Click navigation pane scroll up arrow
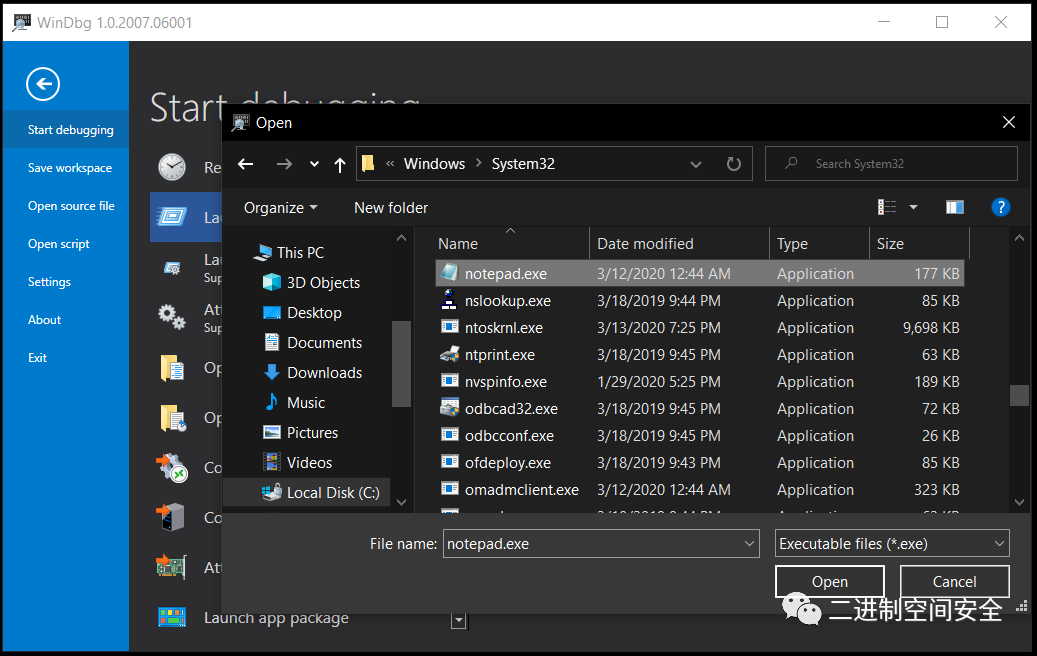1037x656 pixels. 401,237
